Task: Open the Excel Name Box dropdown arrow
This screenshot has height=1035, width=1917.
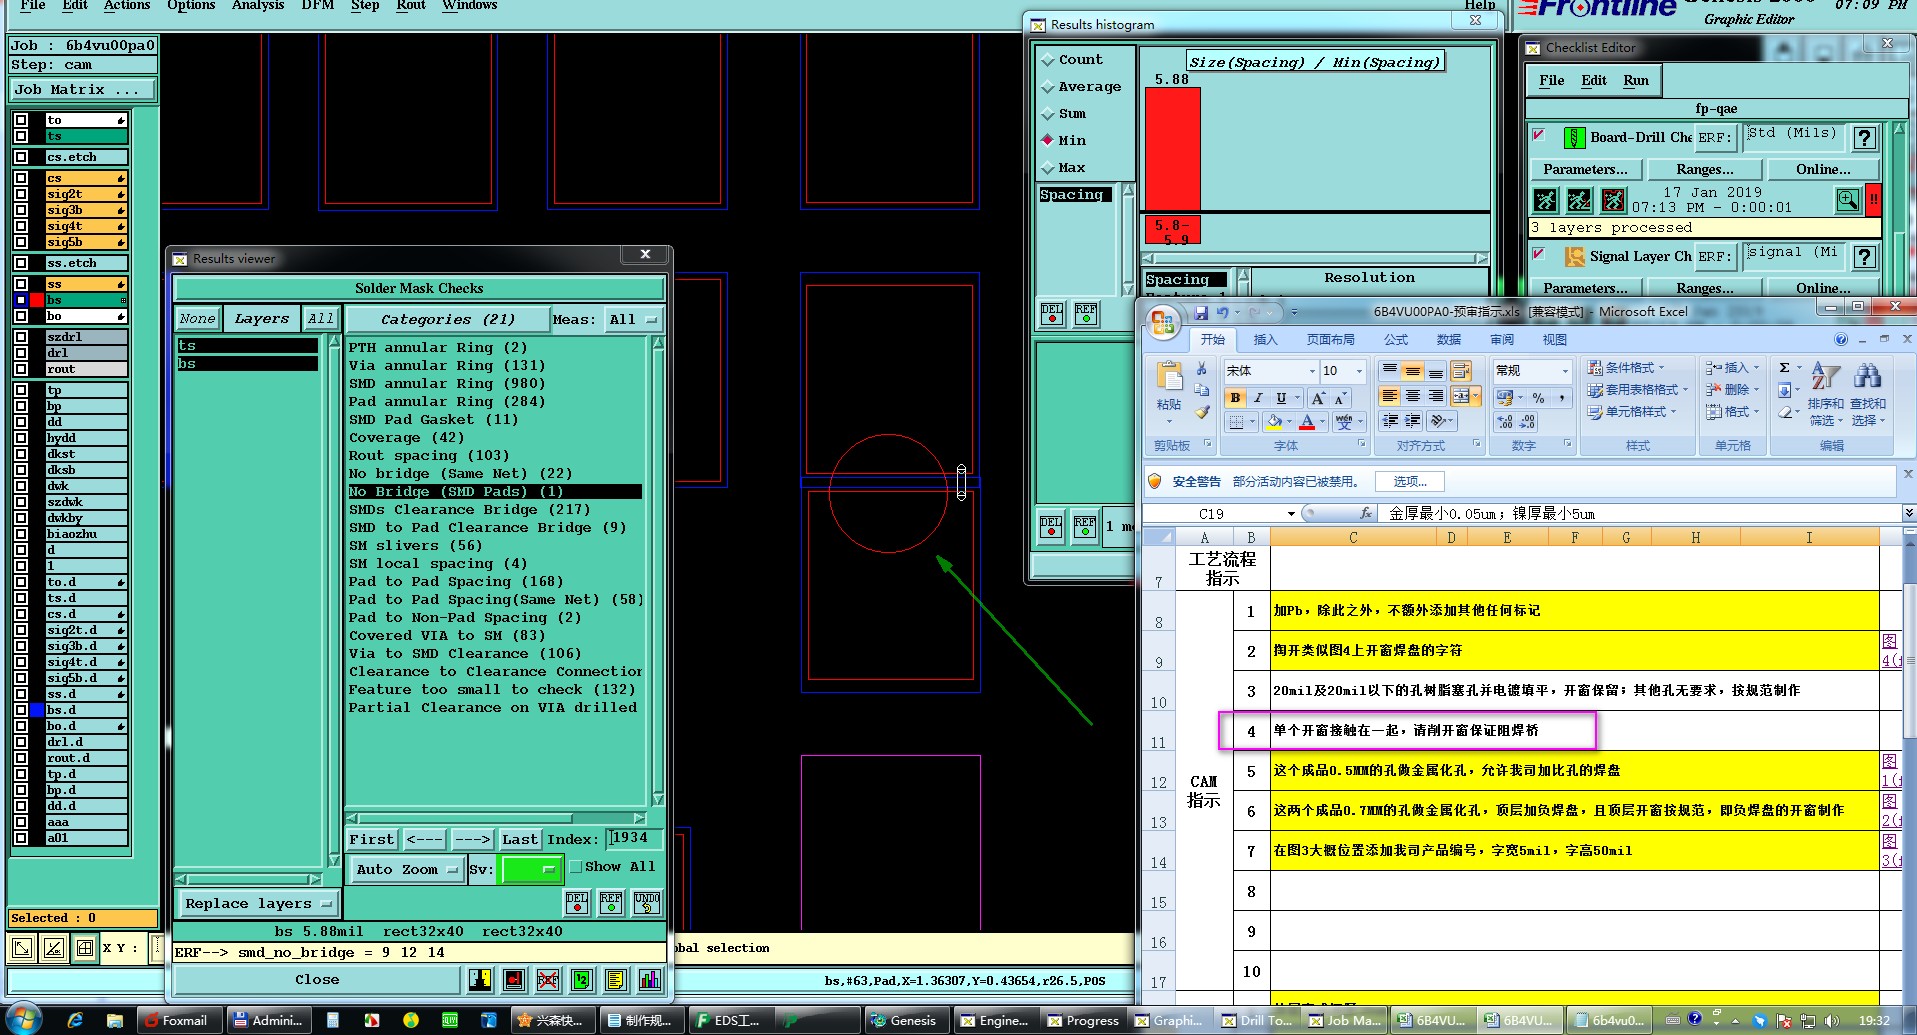Action: click(x=1291, y=514)
